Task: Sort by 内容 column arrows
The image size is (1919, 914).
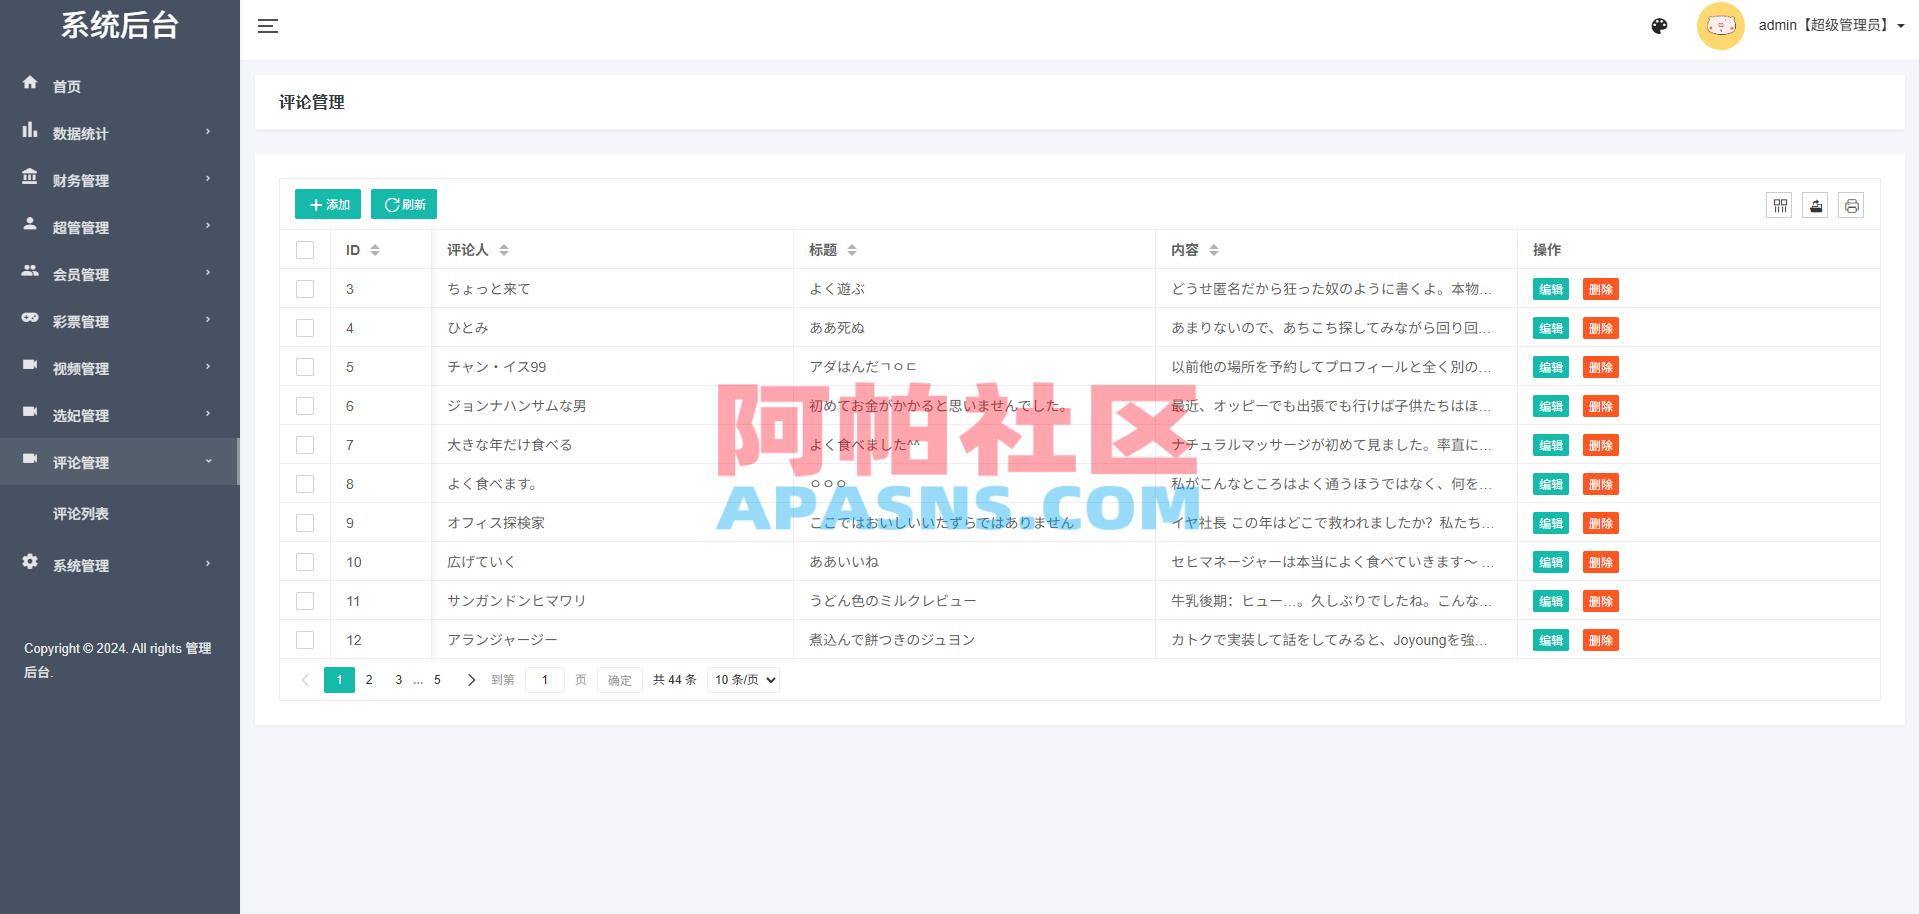Action: click(1214, 250)
